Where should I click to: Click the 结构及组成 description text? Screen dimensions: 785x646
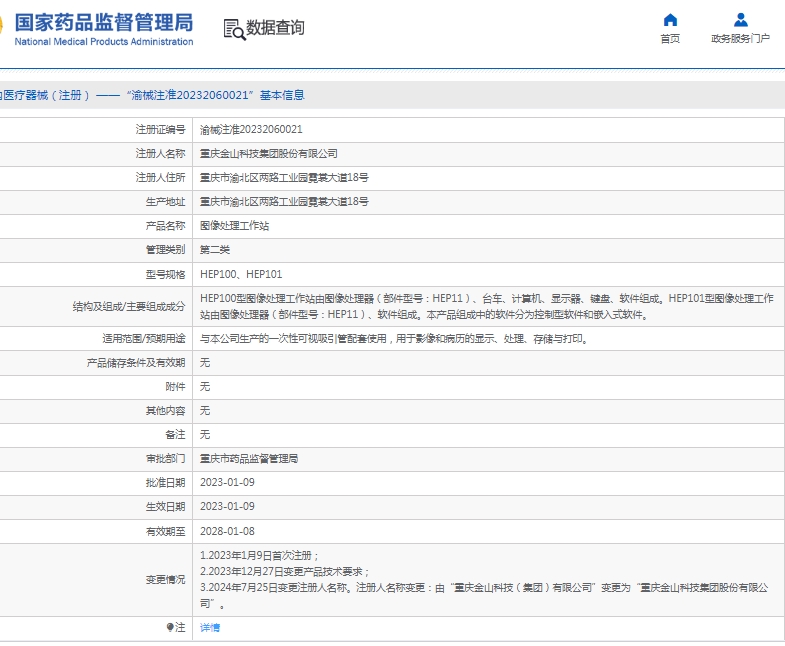coord(487,306)
